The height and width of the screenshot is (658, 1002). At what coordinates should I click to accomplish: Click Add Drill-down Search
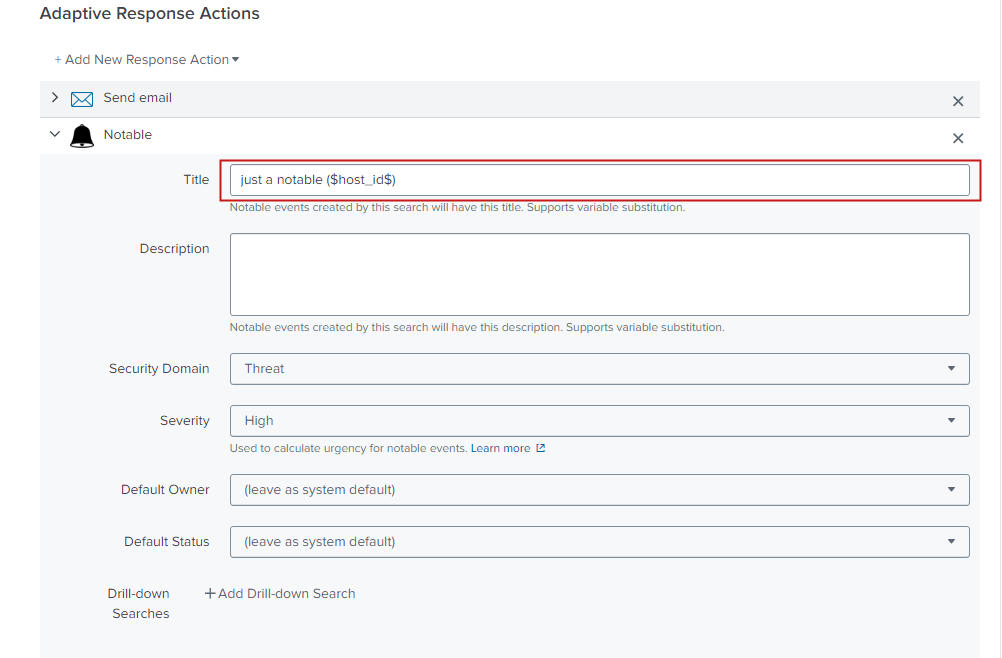pos(280,593)
